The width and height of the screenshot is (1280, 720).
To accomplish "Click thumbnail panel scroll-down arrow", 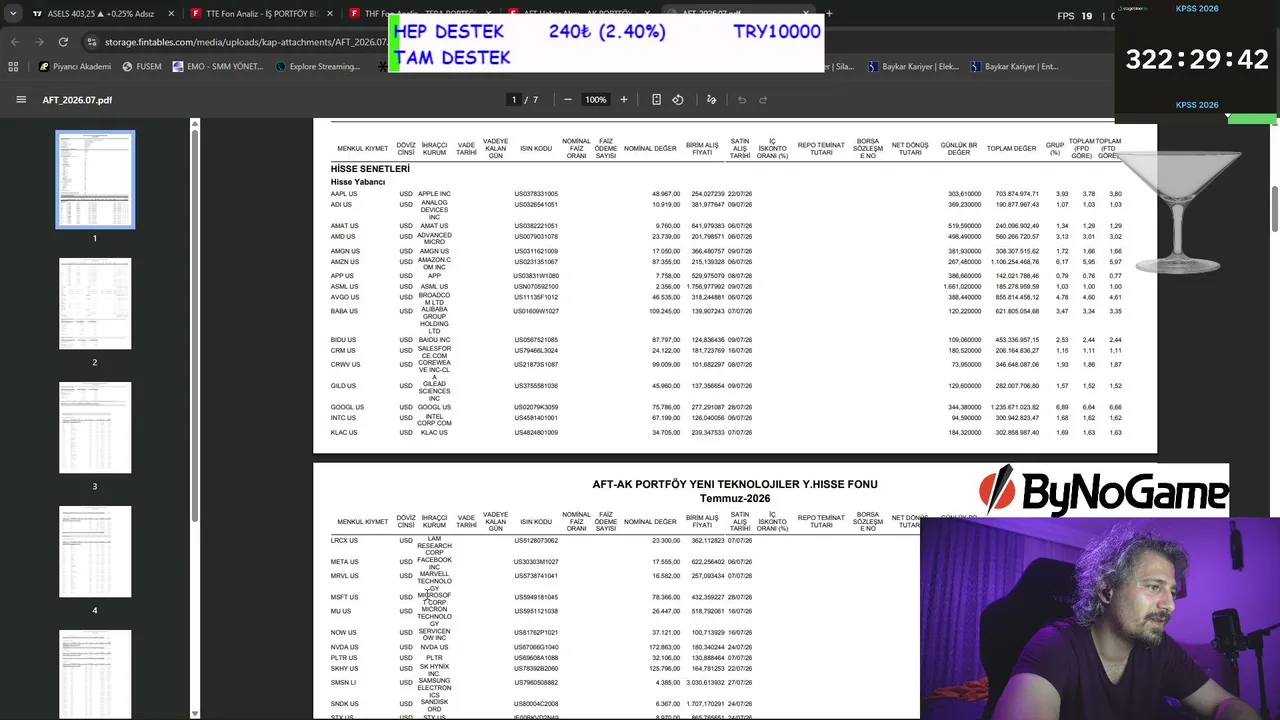I will click(194, 714).
